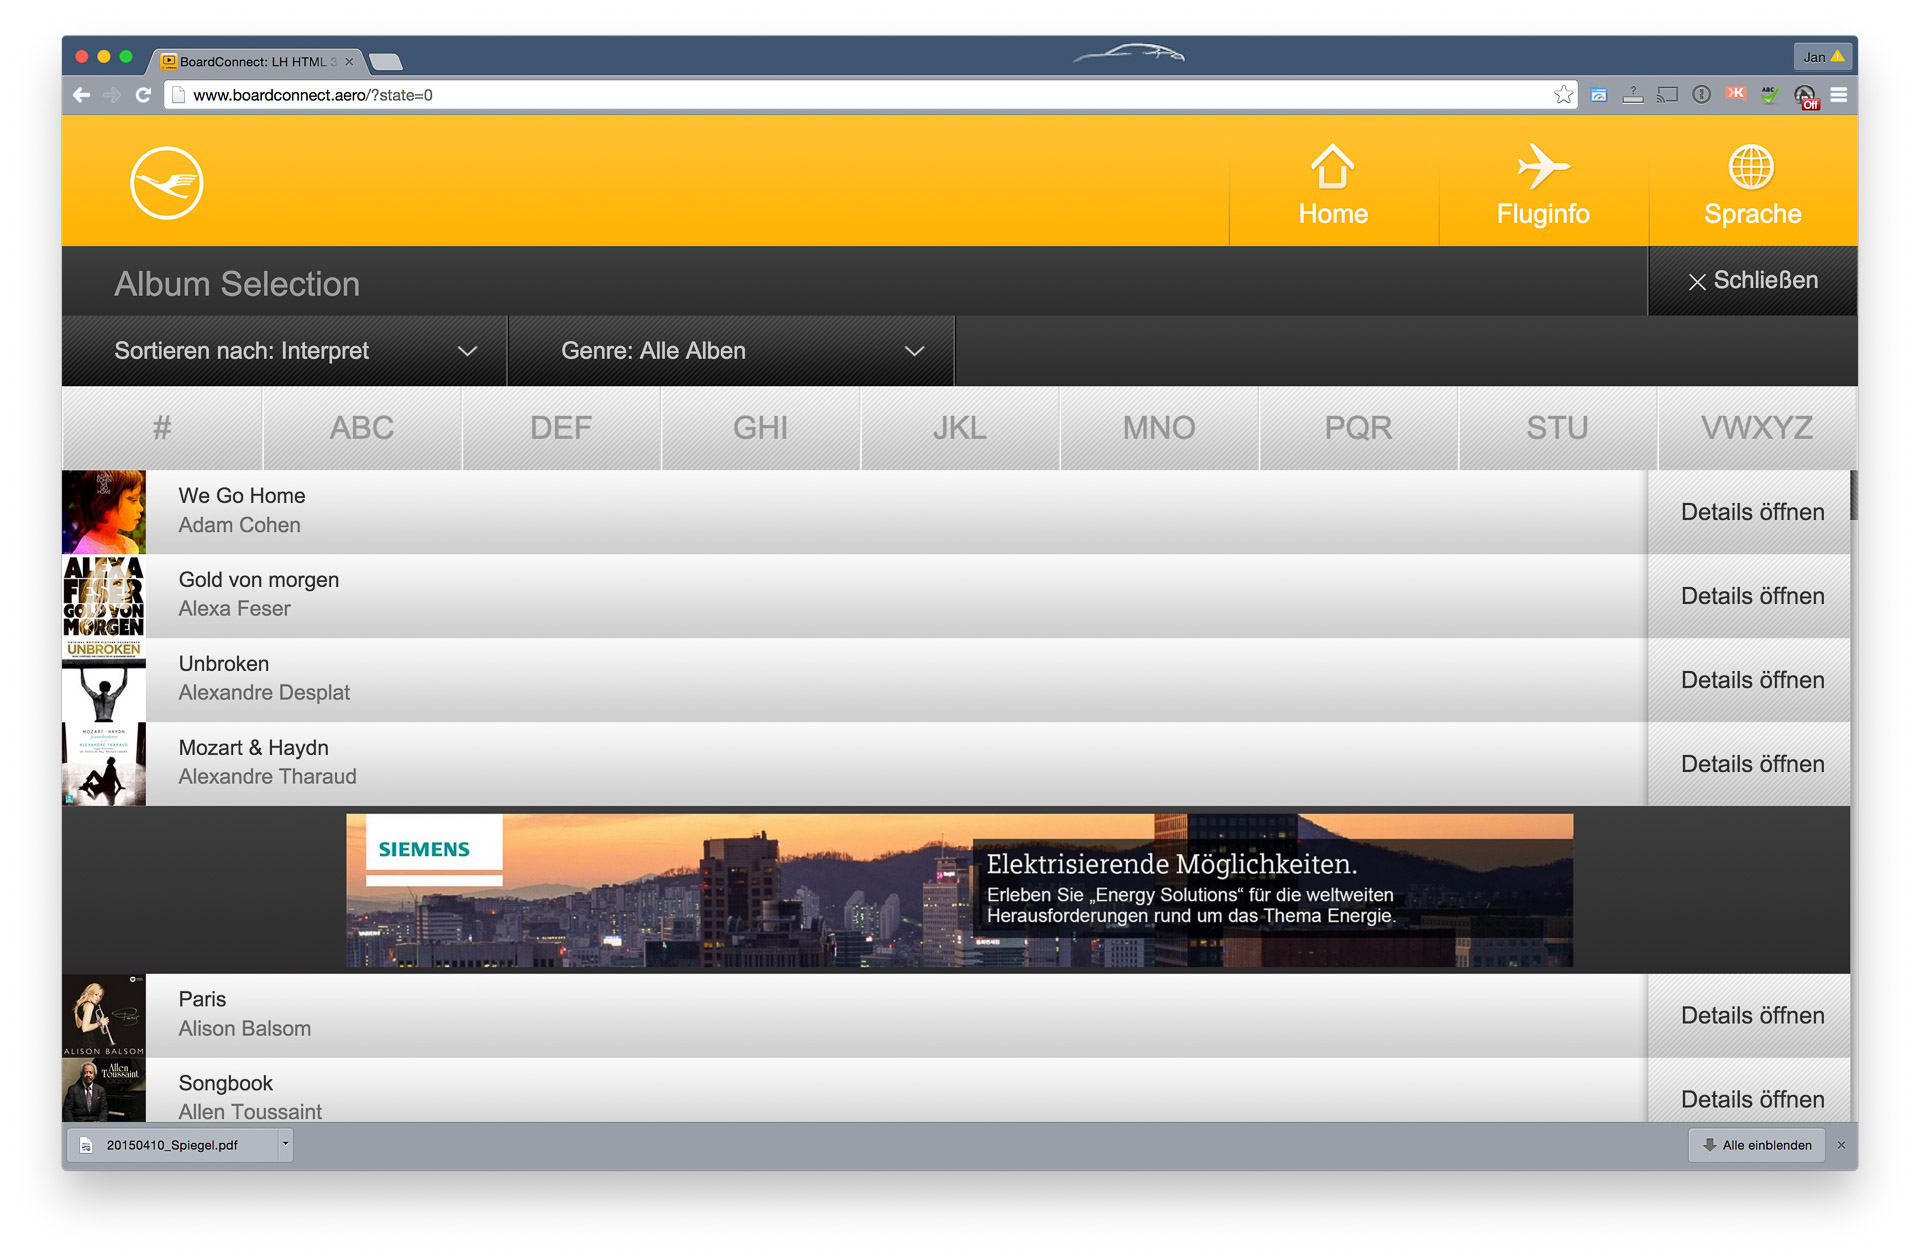
Task: Click Paris album cover thumbnail
Action: (x=104, y=1016)
